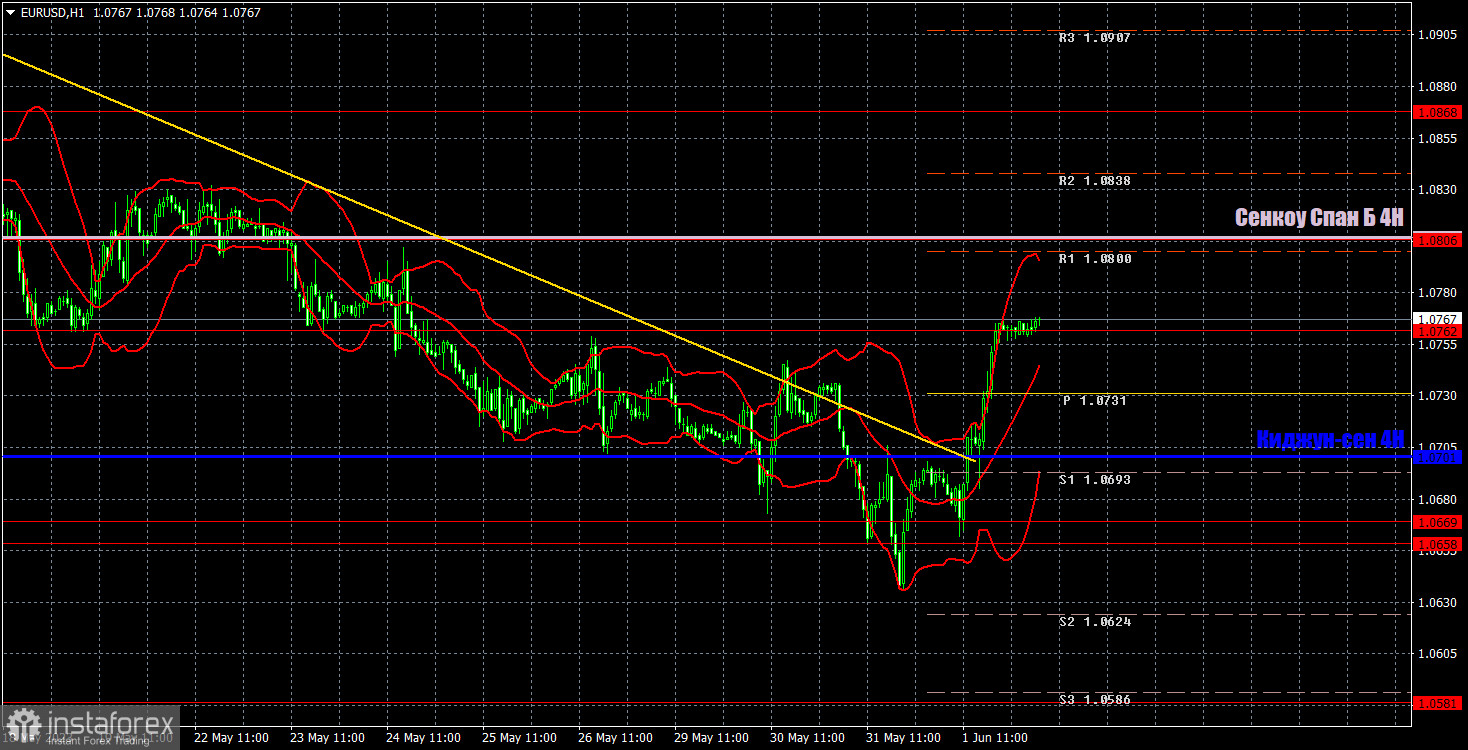Select the S3 1.0586 pivot label

[1095, 699]
